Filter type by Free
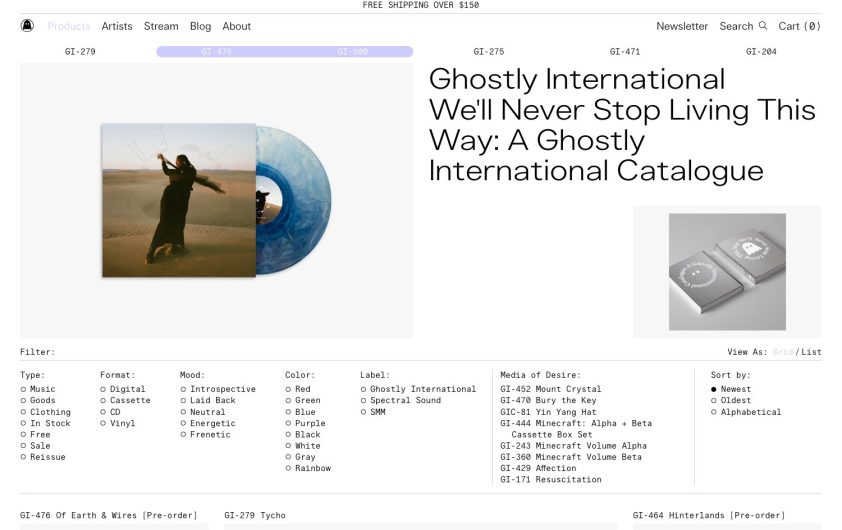Image resolution: width=842 pixels, height=530 pixels. (x=35, y=434)
